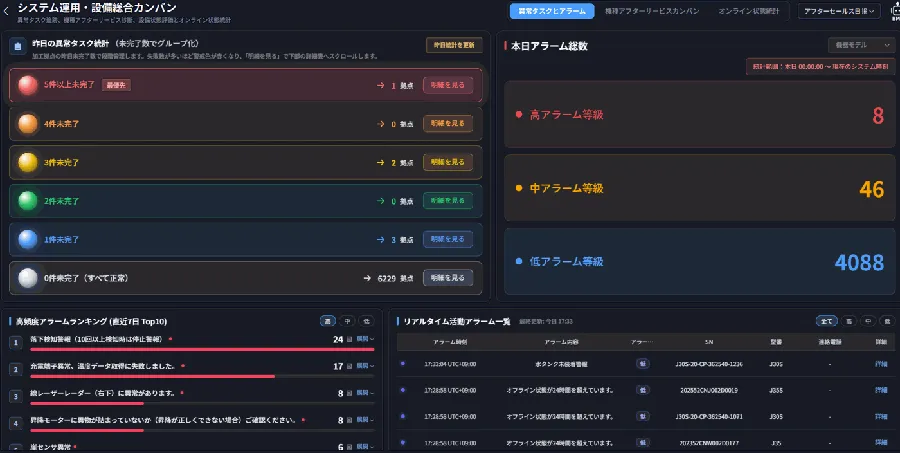Select the 高 filter in the alarm ranking panel
Image resolution: width=900 pixels, height=453 pixels.
pos(328,322)
